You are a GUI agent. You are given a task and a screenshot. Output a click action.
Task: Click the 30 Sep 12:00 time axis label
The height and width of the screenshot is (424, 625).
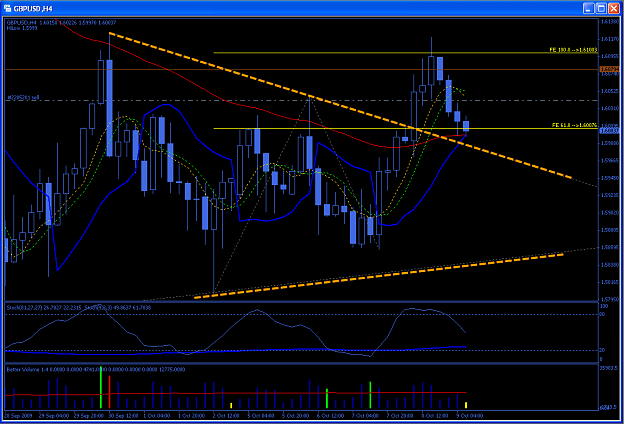122,415
